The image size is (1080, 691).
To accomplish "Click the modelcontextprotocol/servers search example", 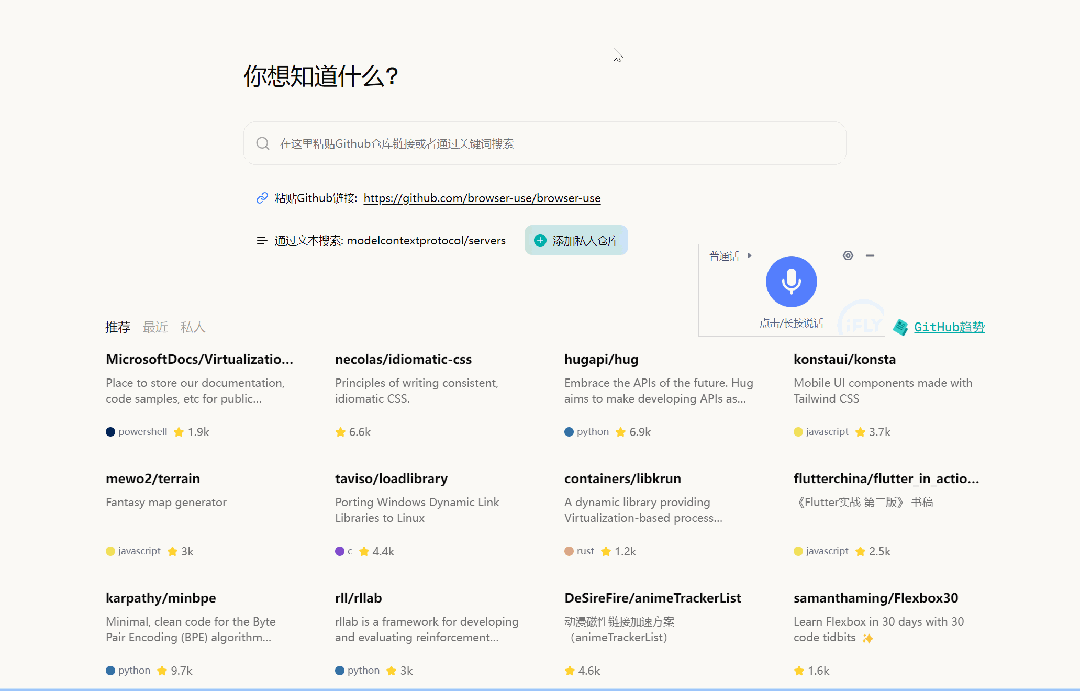I will (x=426, y=240).
